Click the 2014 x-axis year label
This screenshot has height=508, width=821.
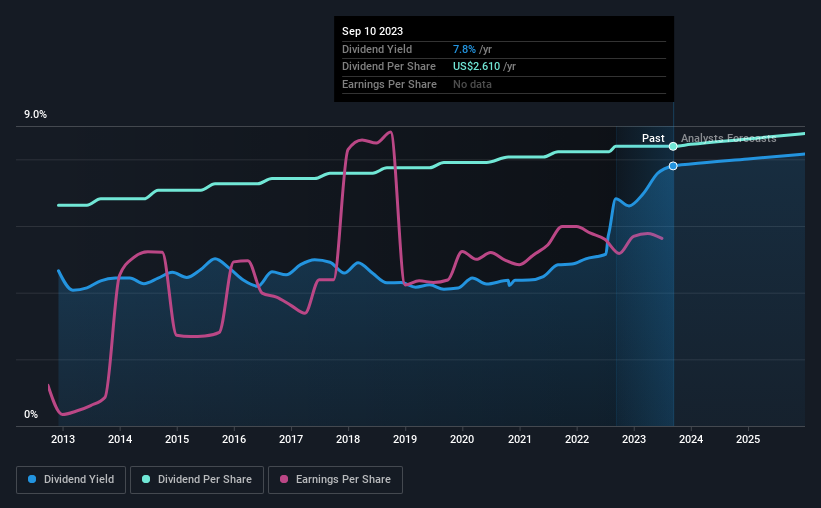point(120,439)
